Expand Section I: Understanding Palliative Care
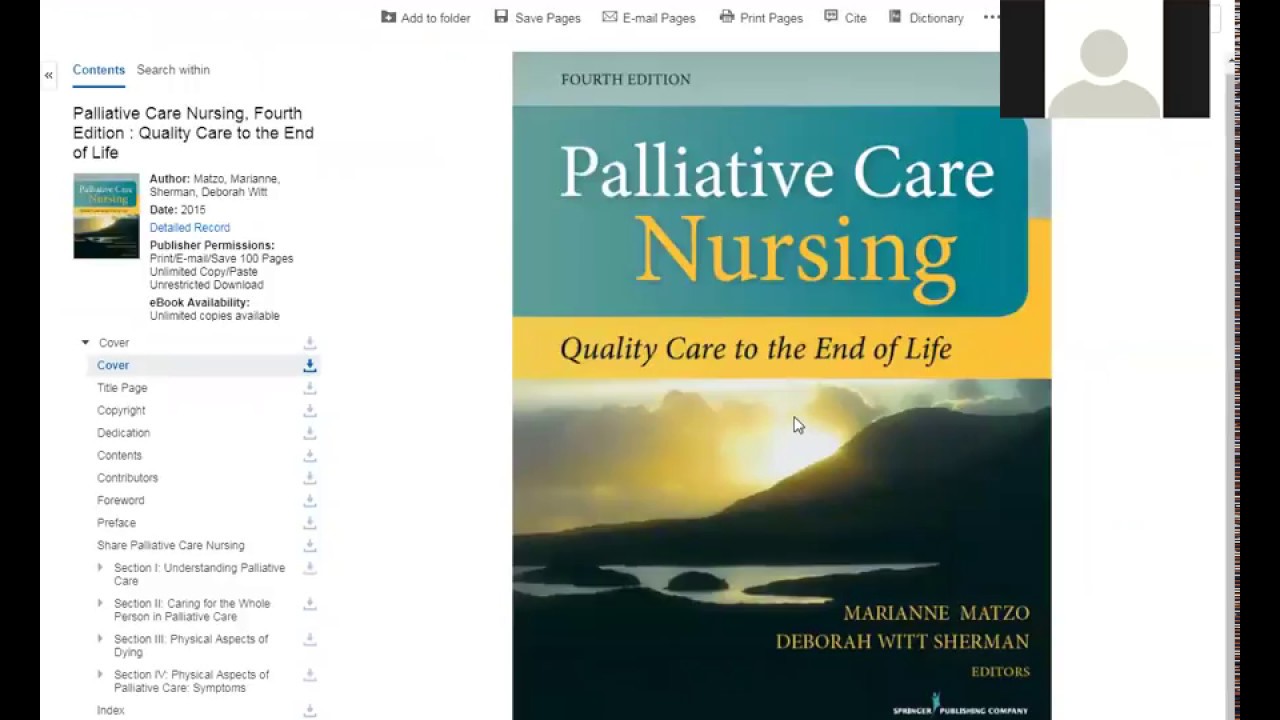Viewport: 1280px width, 720px height. pyautogui.click(x=99, y=568)
